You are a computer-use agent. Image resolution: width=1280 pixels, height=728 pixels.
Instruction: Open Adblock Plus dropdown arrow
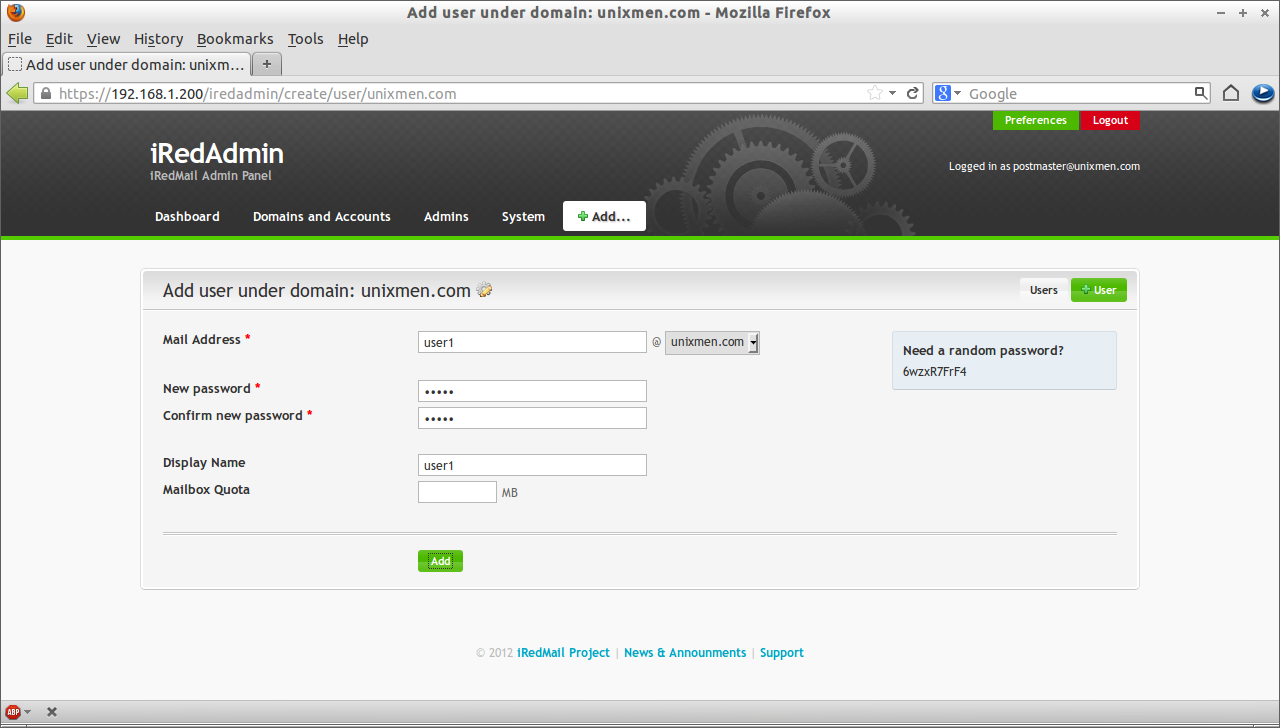pos(27,712)
